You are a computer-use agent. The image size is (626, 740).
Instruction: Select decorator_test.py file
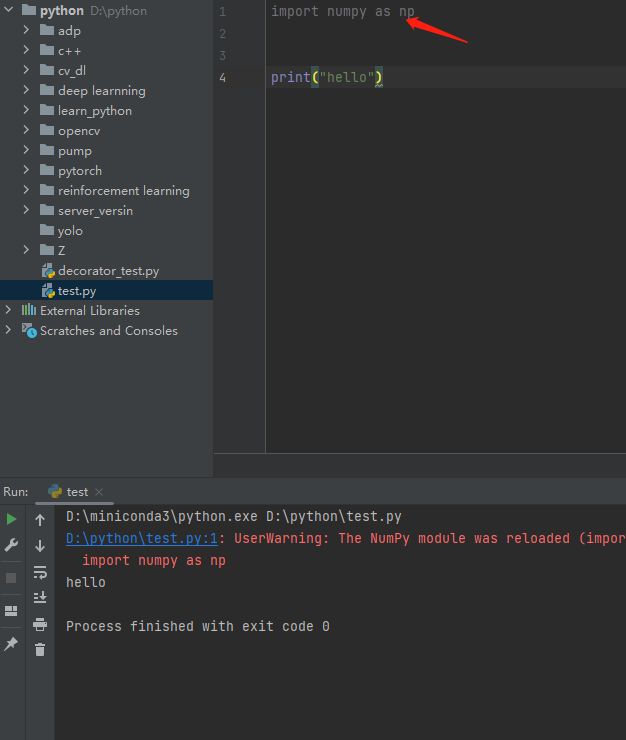[x=109, y=271]
